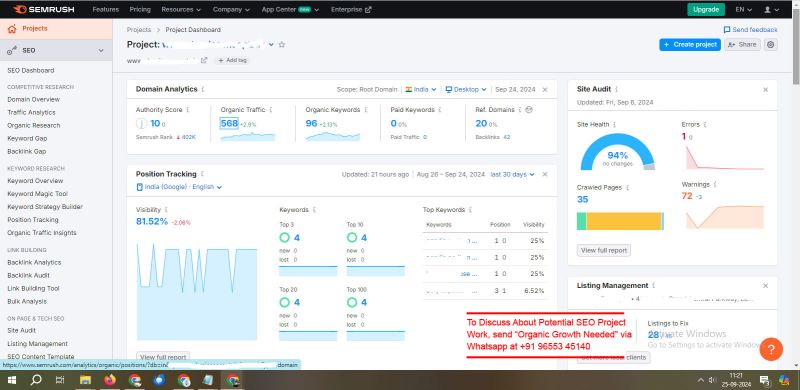Screen dimensions: 800x390
Task: Open Site Audit in sidebar
Action: point(21,330)
